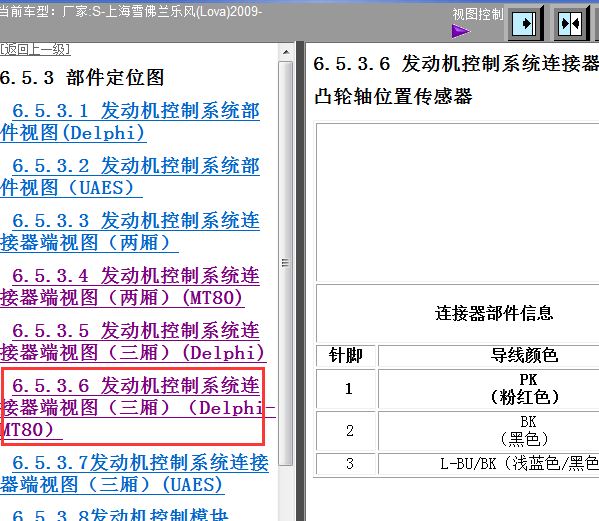Click the collapse-center view control icon
This screenshot has width=599, height=521.
[571, 24]
